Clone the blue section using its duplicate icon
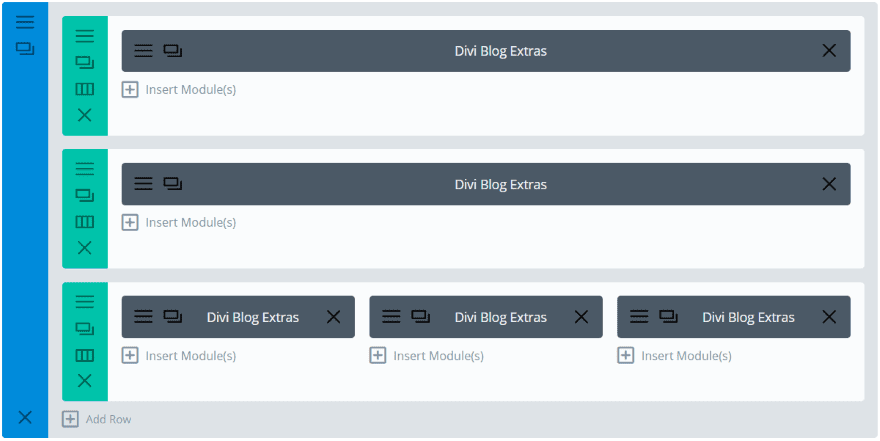The image size is (880, 441). pyautogui.click(x=25, y=48)
